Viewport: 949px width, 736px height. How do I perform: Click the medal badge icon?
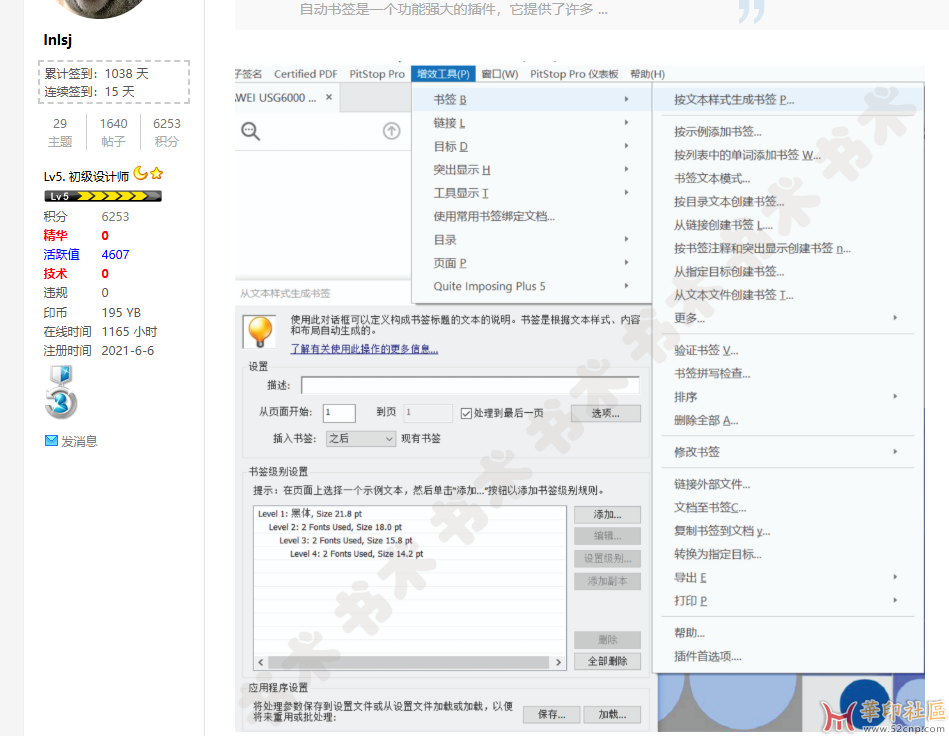point(60,391)
